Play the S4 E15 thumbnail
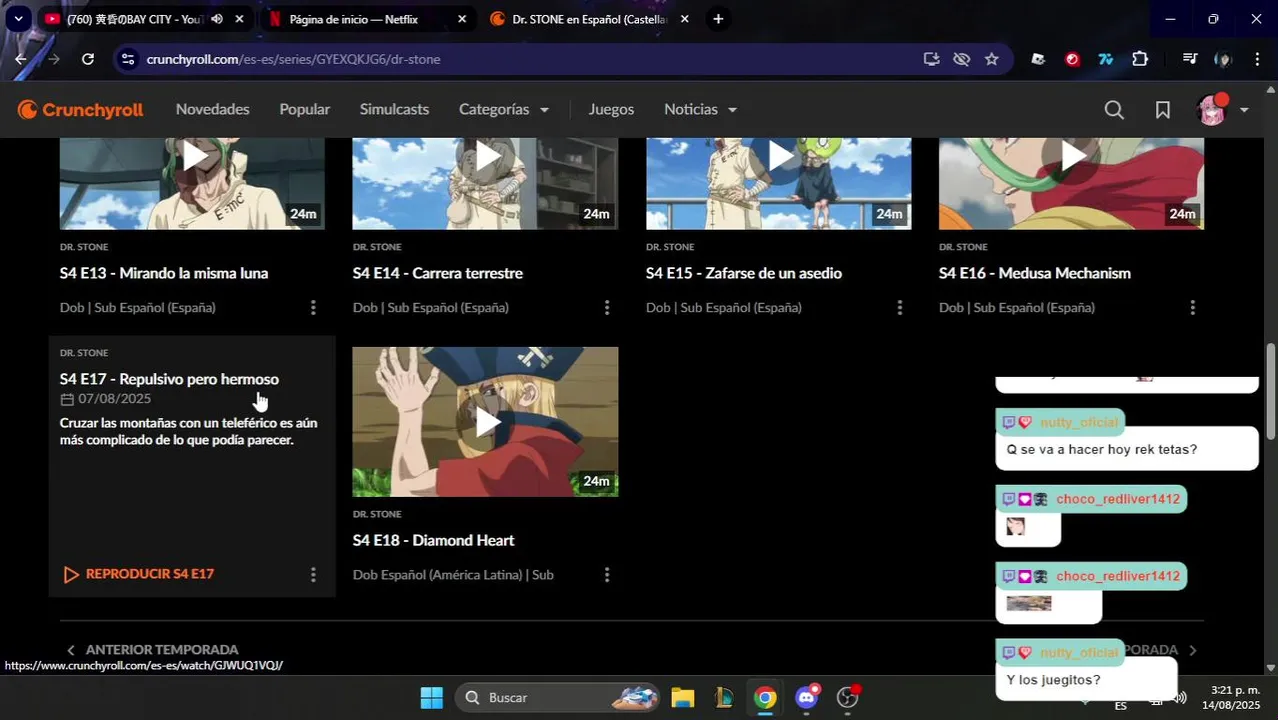This screenshot has width=1278, height=720. (x=778, y=184)
